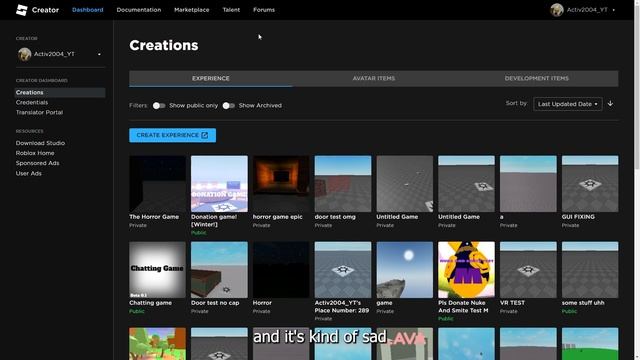Open the GUI FIXING thumbnail
The width and height of the screenshot is (640, 360).
coord(590,184)
